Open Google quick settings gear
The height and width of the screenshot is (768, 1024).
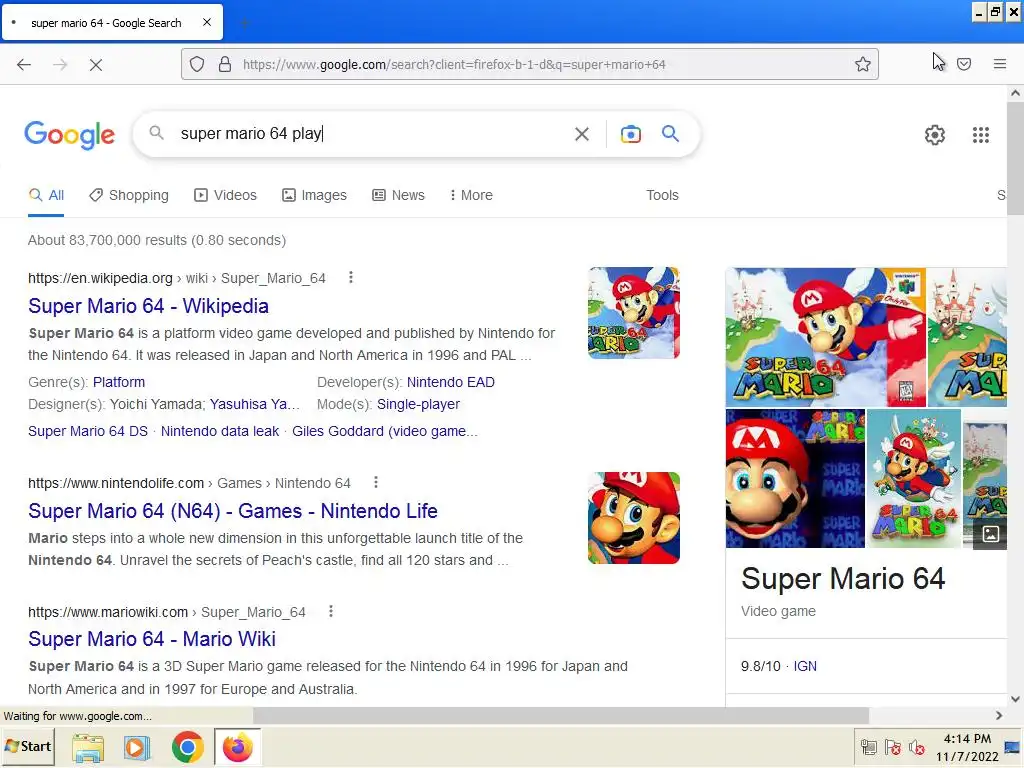[935, 135]
